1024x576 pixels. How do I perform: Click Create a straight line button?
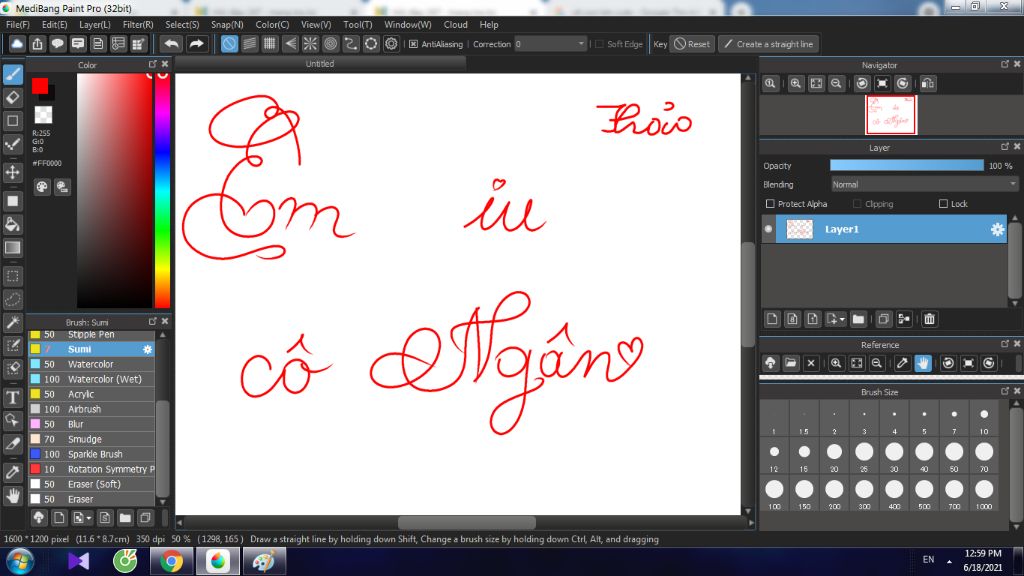coord(769,44)
